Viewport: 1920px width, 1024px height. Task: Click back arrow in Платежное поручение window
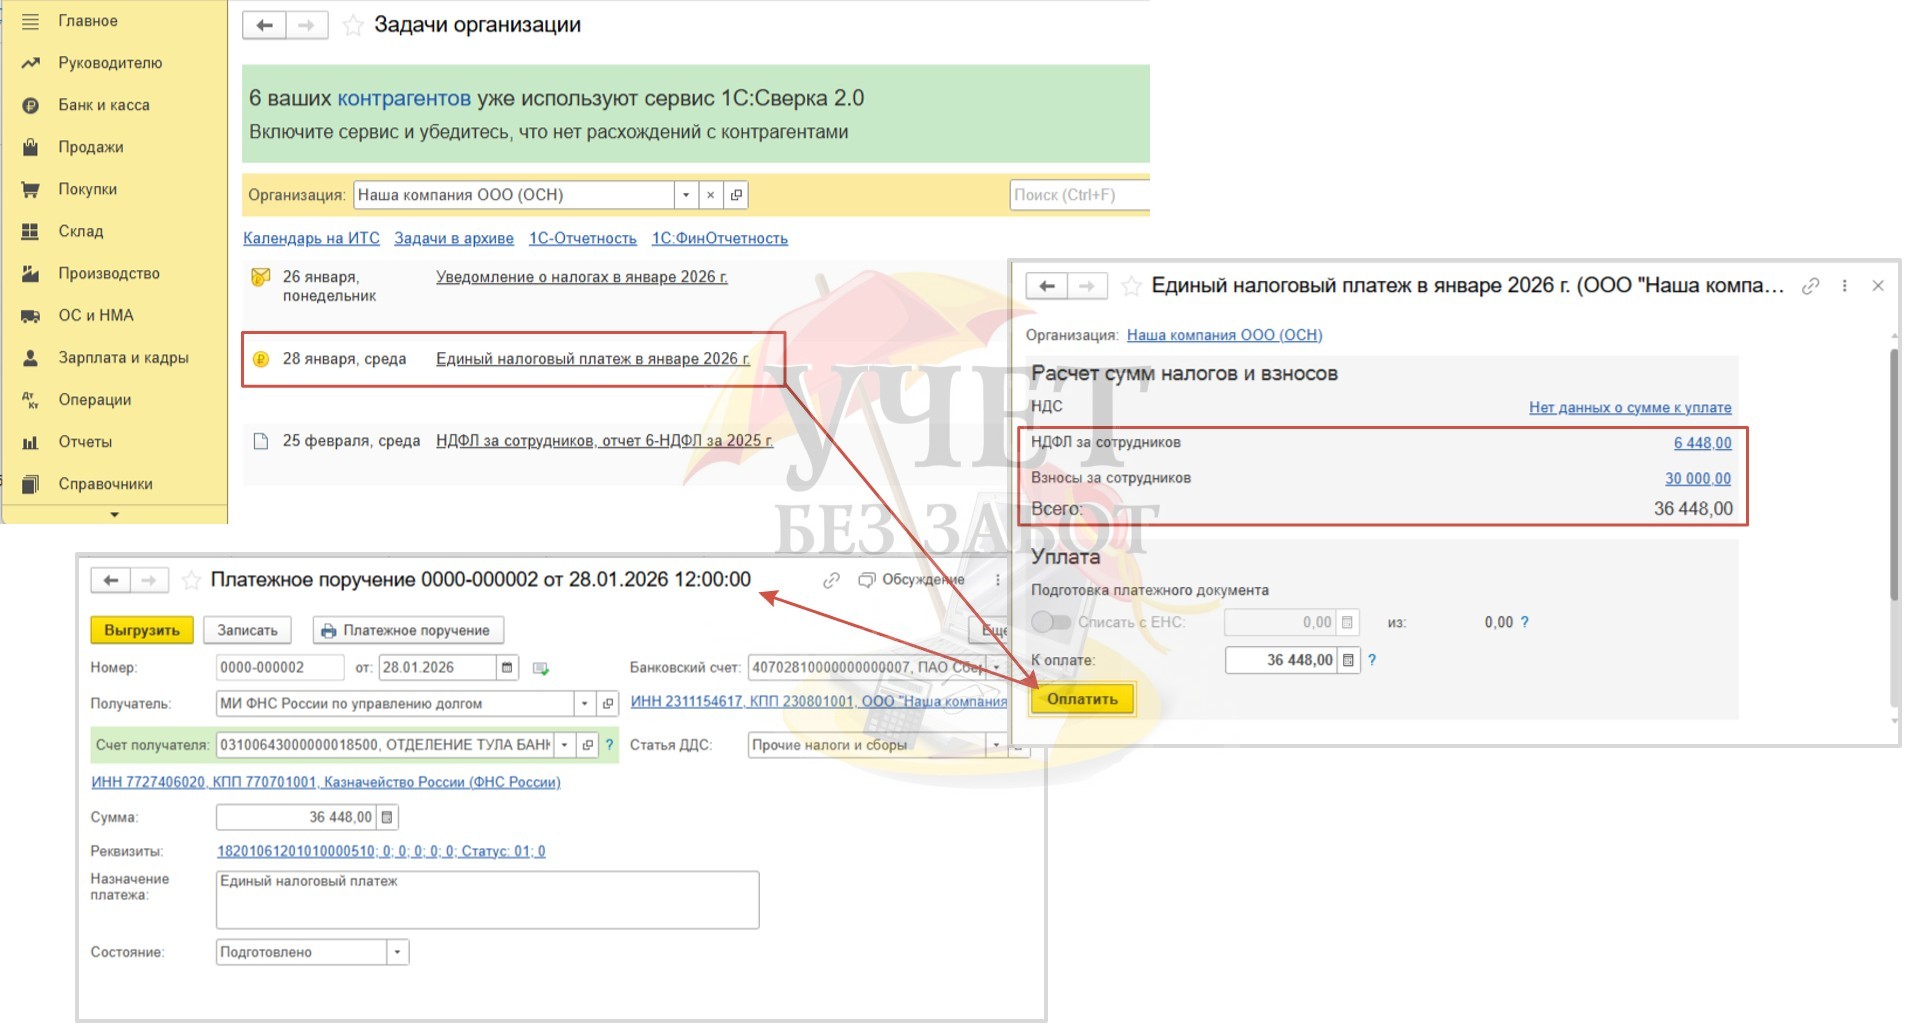111,581
